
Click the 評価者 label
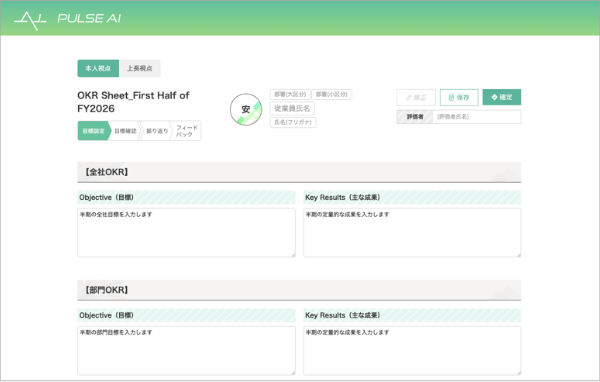(415, 117)
